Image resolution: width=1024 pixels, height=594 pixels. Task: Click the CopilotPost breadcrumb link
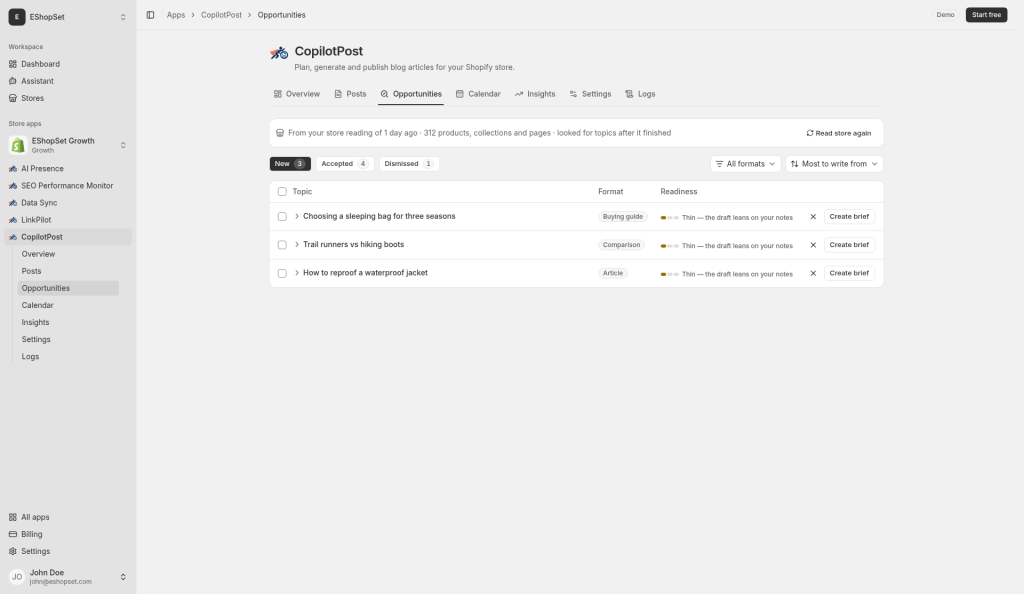point(221,15)
